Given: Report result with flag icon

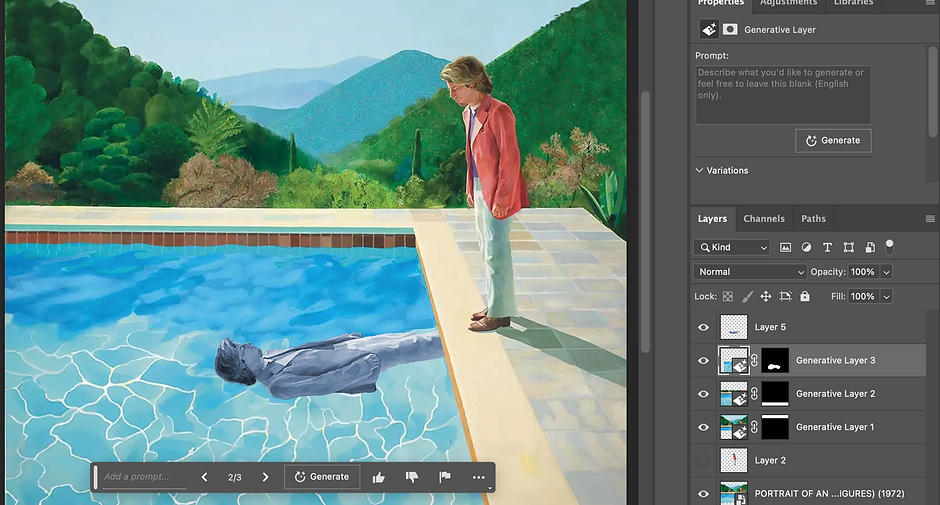Looking at the screenshot, I should click(x=444, y=477).
